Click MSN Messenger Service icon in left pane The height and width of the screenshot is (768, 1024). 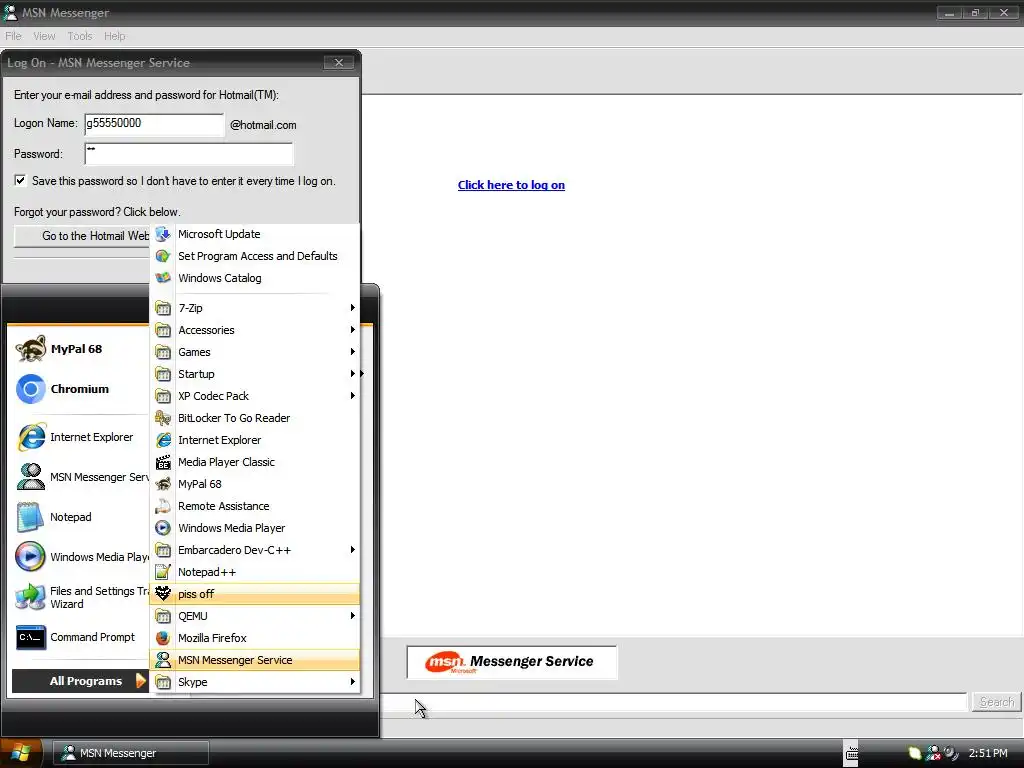click(30, 477)
